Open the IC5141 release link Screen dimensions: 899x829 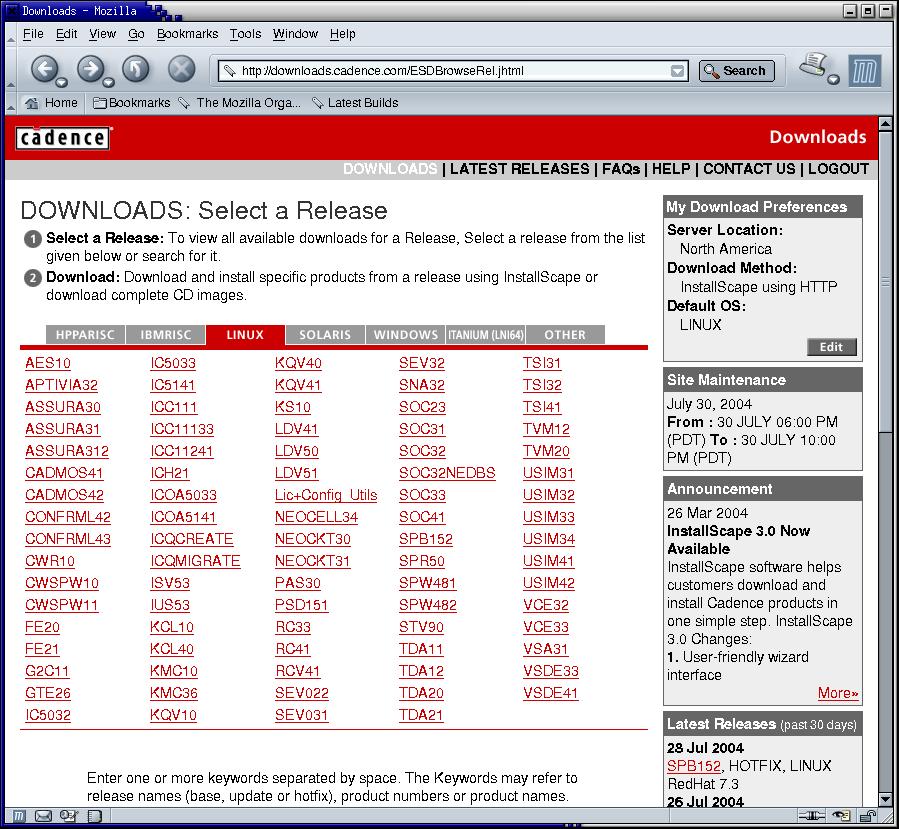click(173, 385)
